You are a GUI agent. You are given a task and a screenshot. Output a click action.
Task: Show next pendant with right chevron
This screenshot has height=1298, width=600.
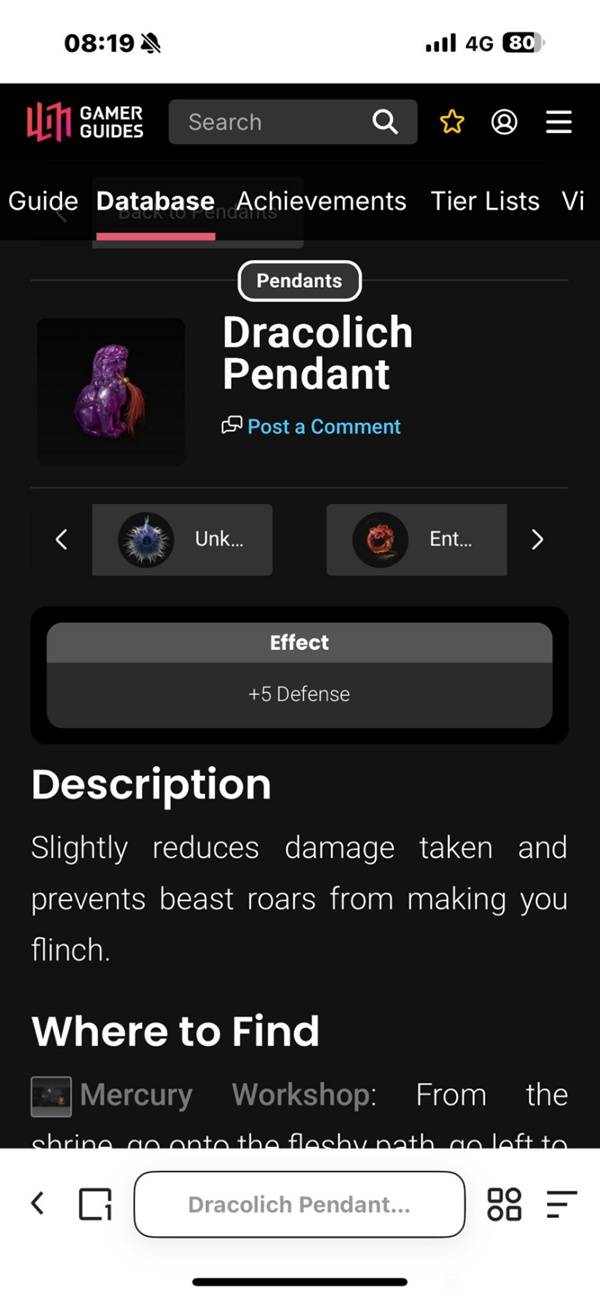537,539
